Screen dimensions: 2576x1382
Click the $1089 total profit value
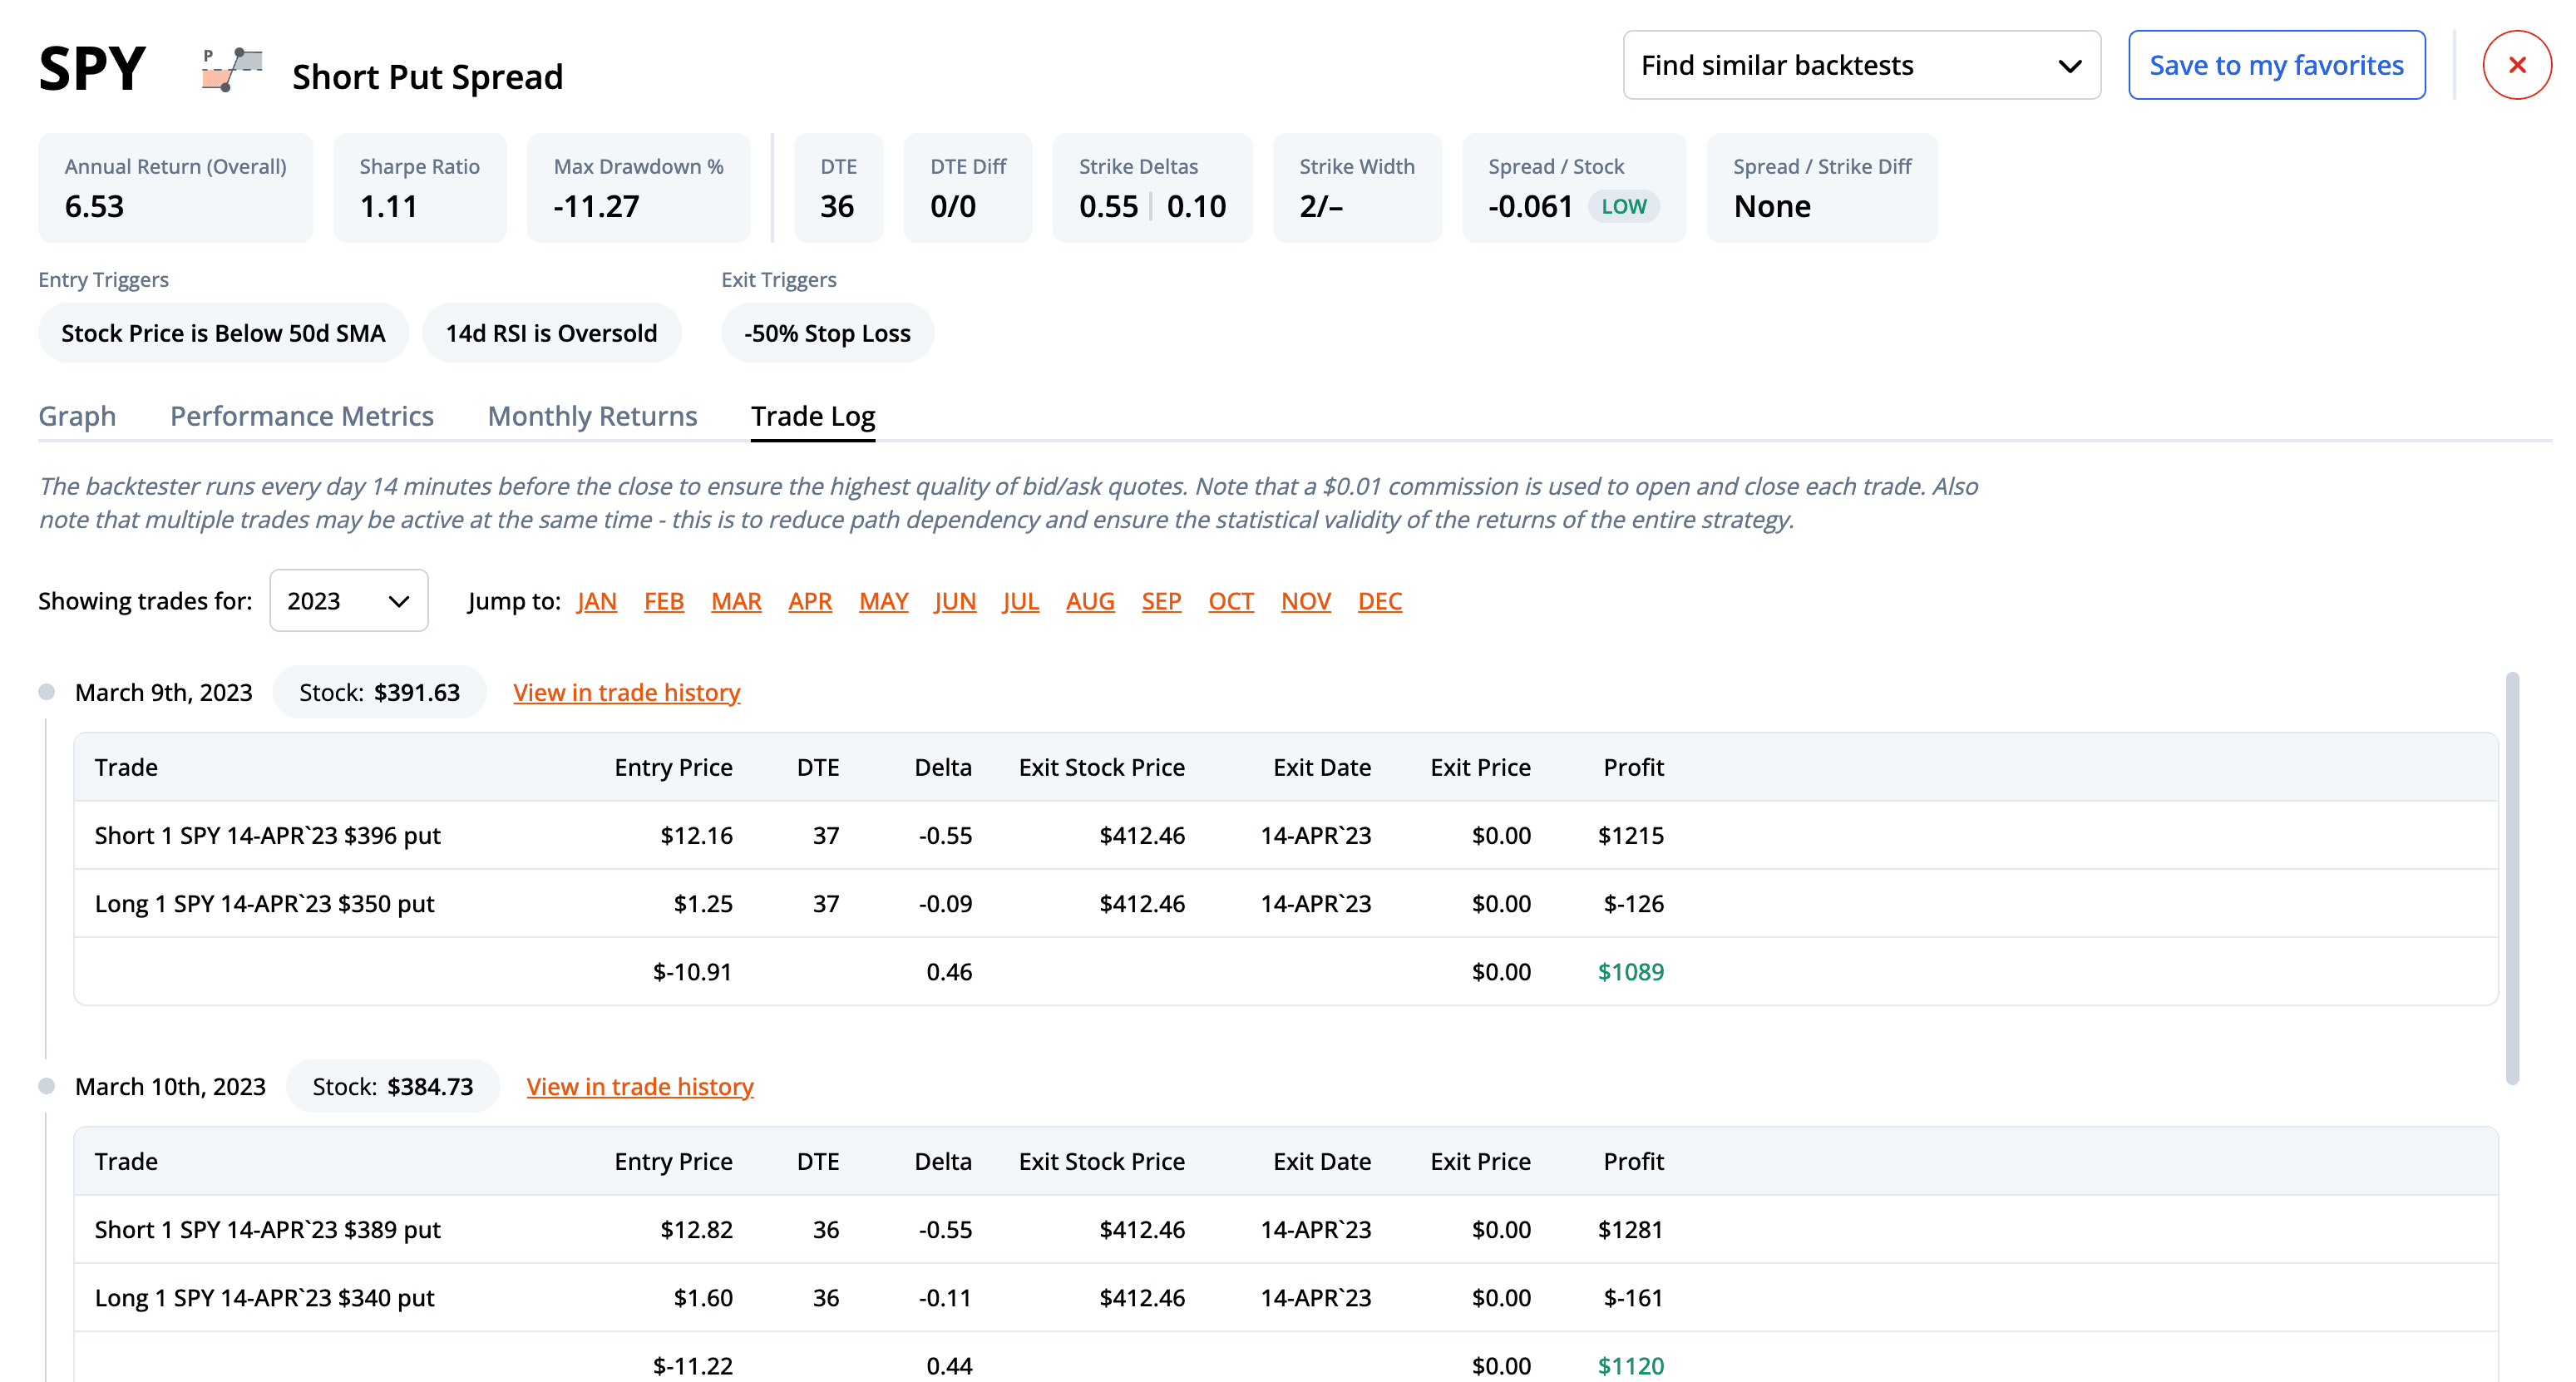[x=1631, y=971]
